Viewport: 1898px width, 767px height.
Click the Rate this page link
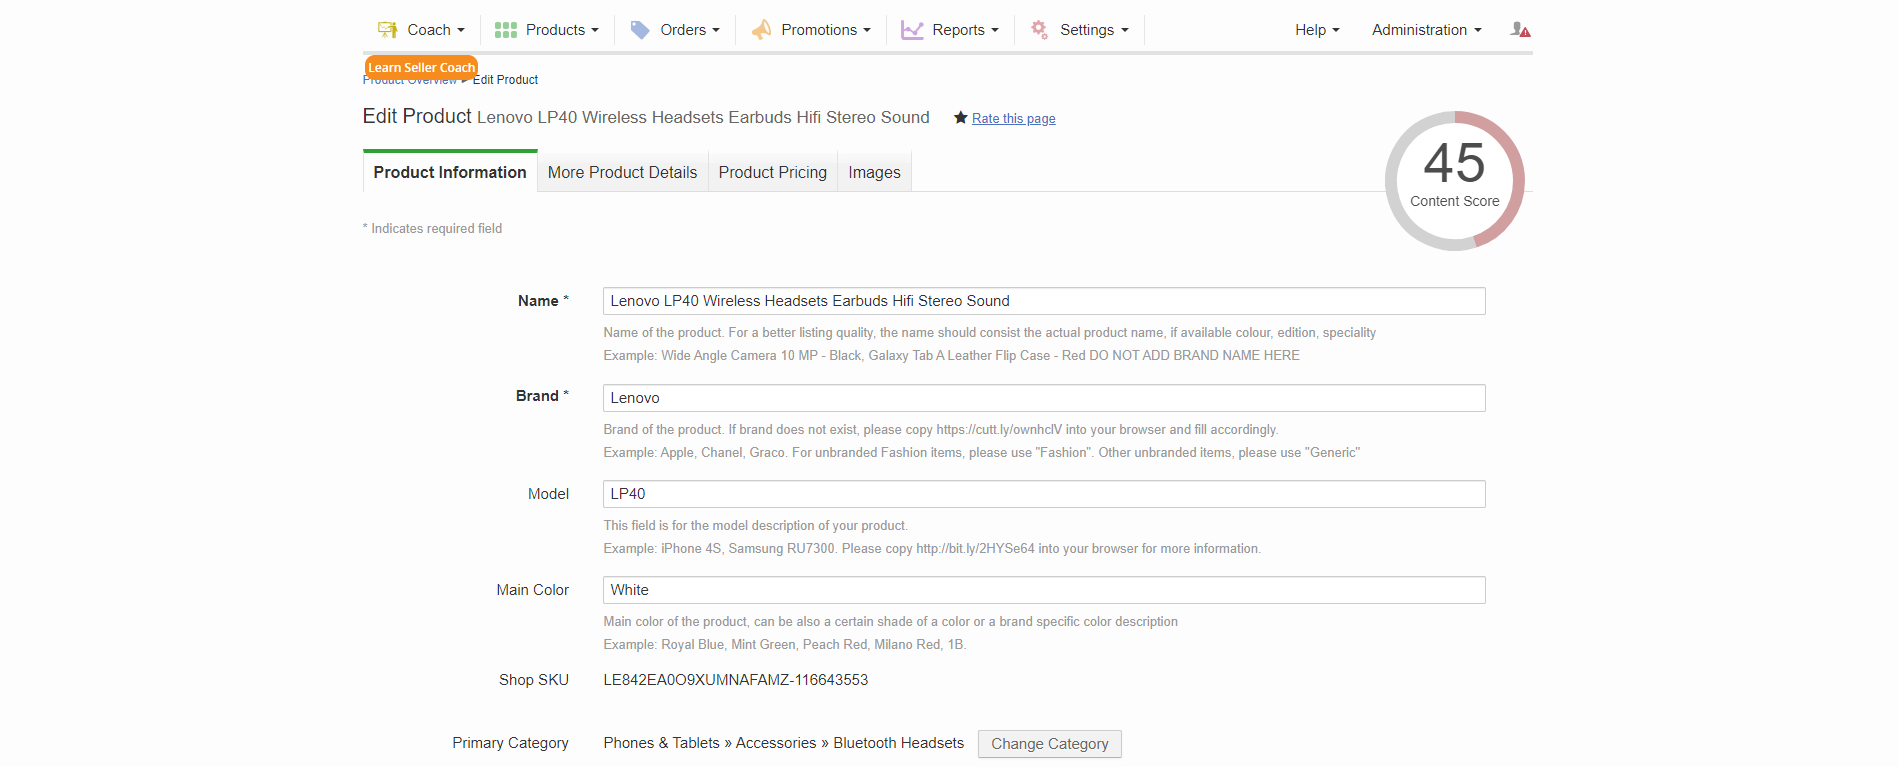click(1014, 118)
